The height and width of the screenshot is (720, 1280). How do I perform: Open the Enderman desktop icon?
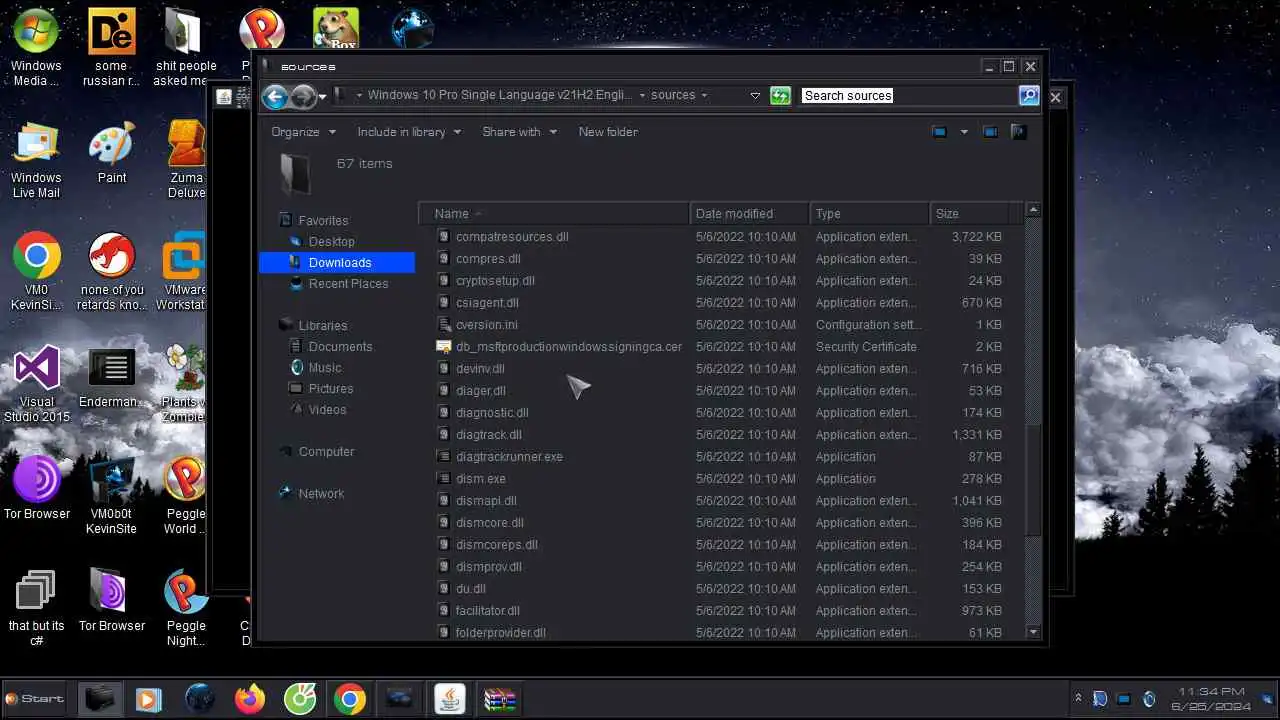click(x=110, y=378)
